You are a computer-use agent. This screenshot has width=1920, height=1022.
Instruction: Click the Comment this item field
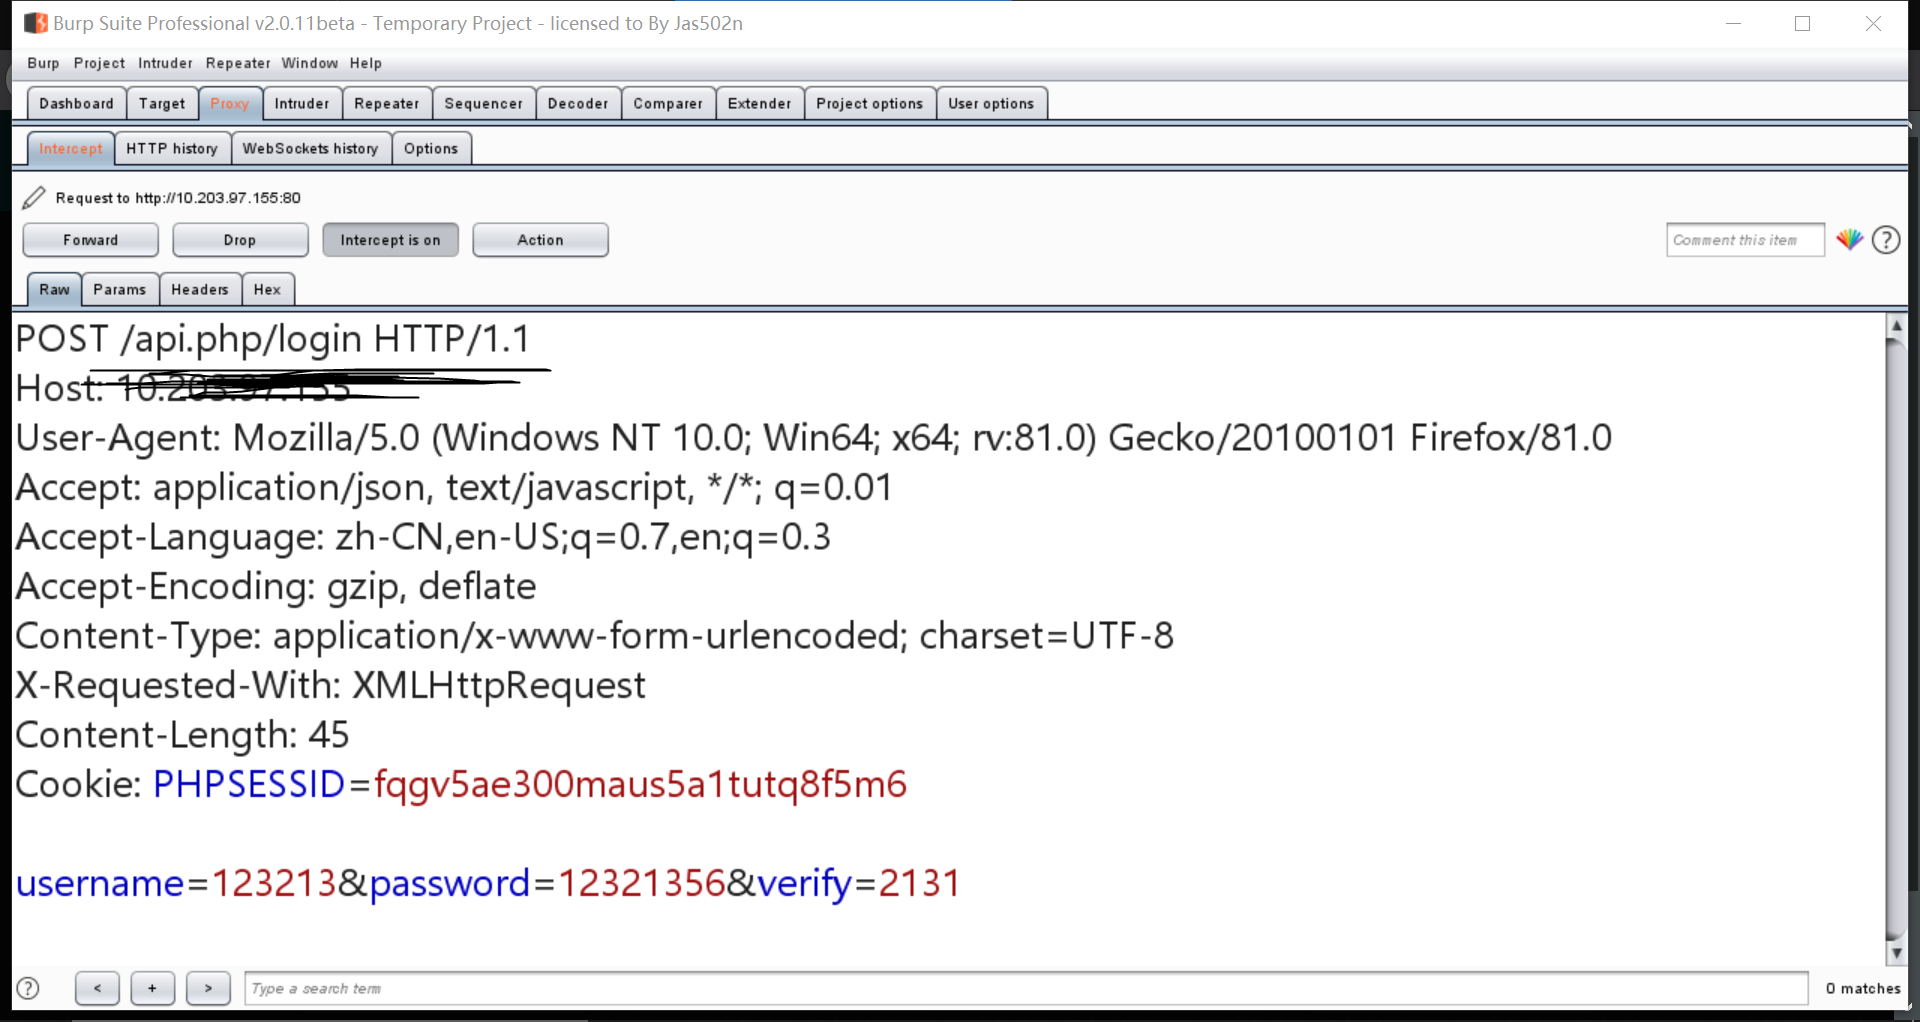(1745, 240)
